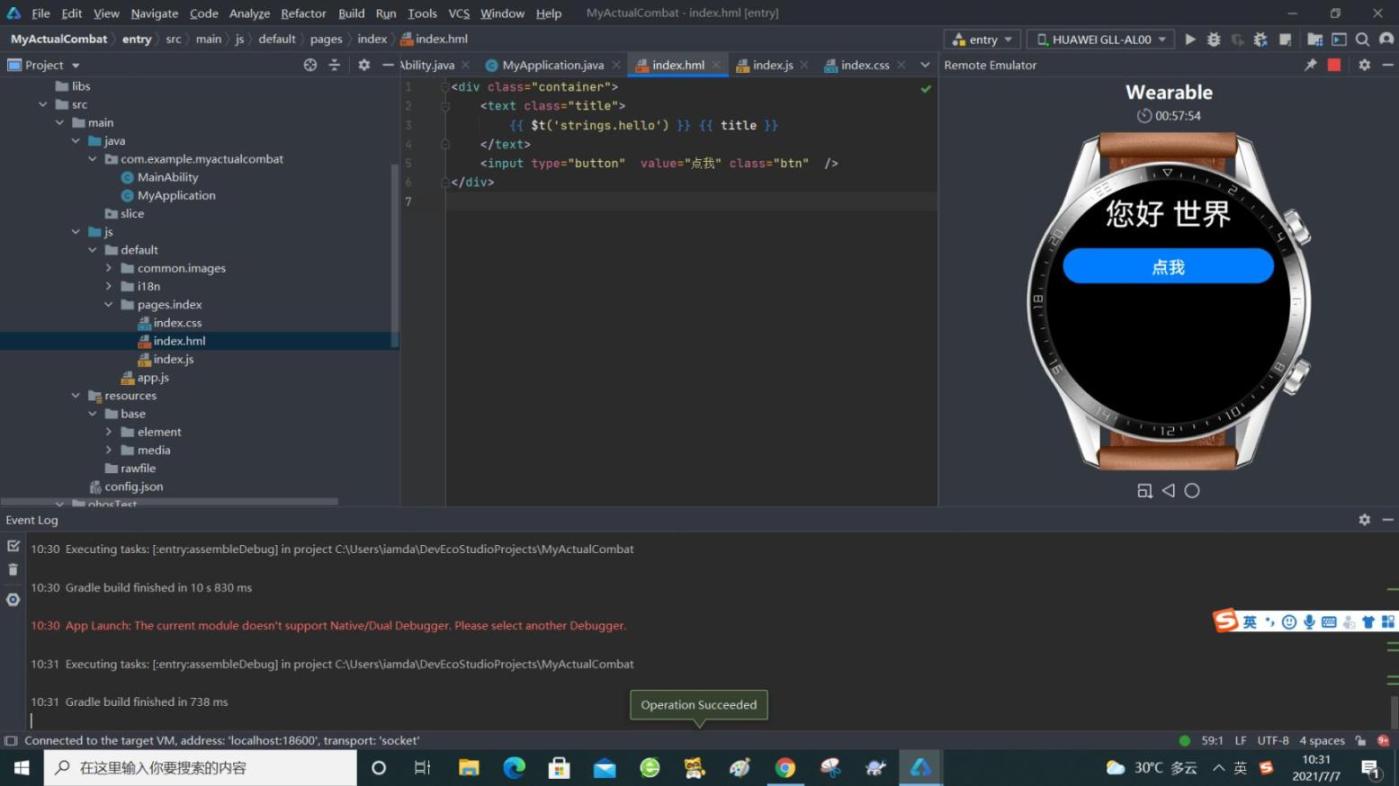Open Search Everywhere magnifier icon

(1362, 40)
